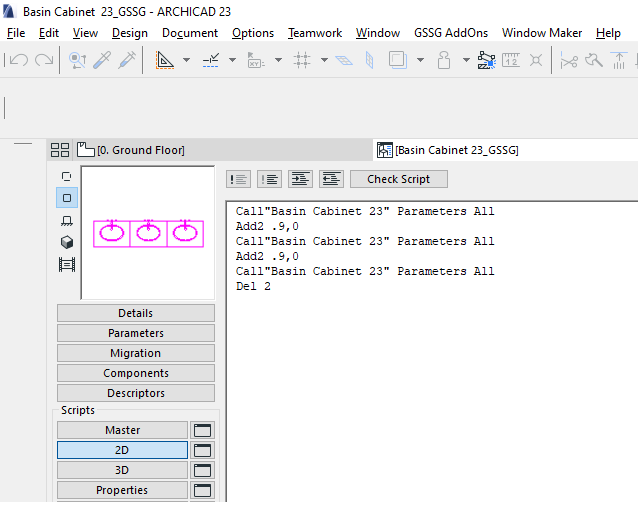Screen dimensions: 639x506
Task: Open the Window menu
Action: click(x=378, y=33)
